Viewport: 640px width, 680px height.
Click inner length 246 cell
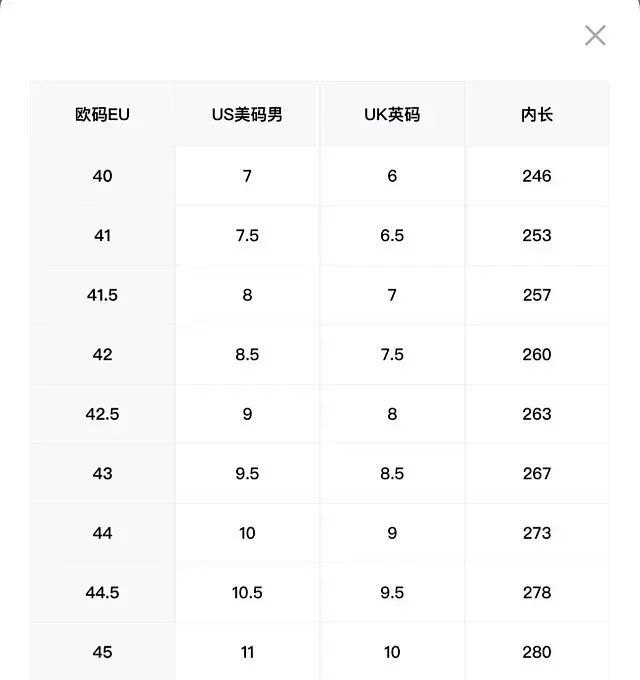537,176
